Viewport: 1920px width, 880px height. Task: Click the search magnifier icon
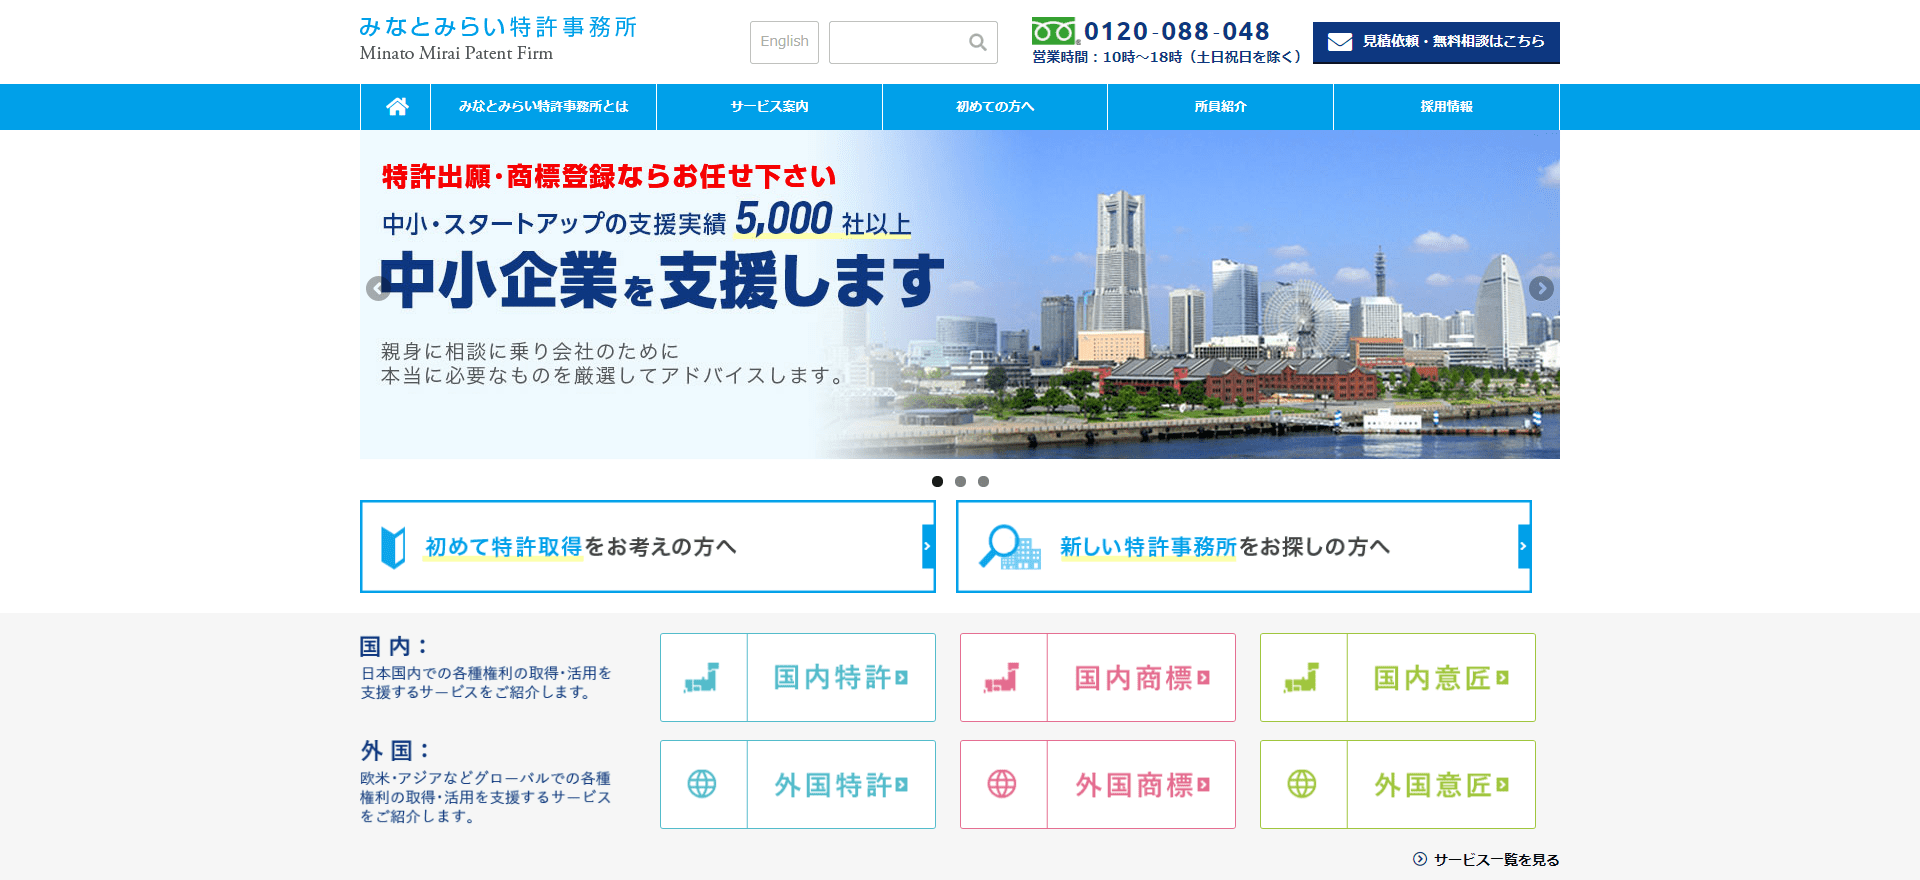pyautogui.click(x=977, y=42)
